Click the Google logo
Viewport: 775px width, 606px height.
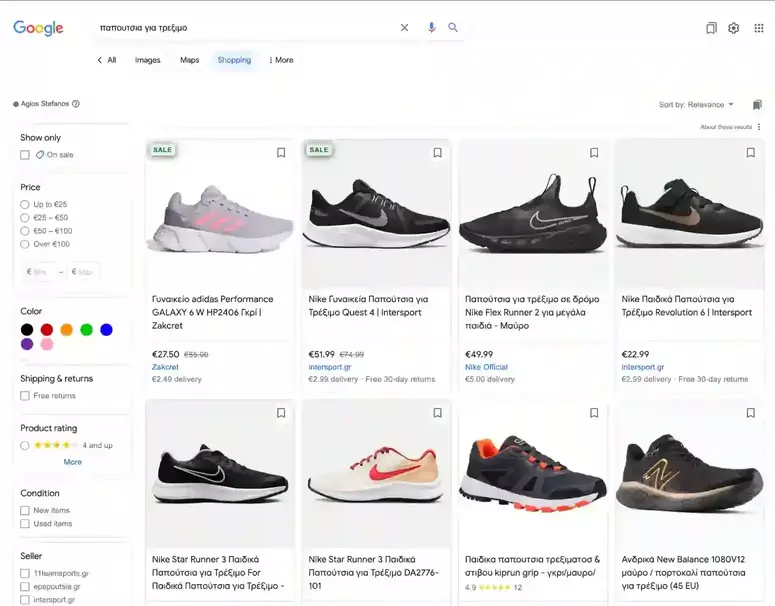tap(38, 28)
